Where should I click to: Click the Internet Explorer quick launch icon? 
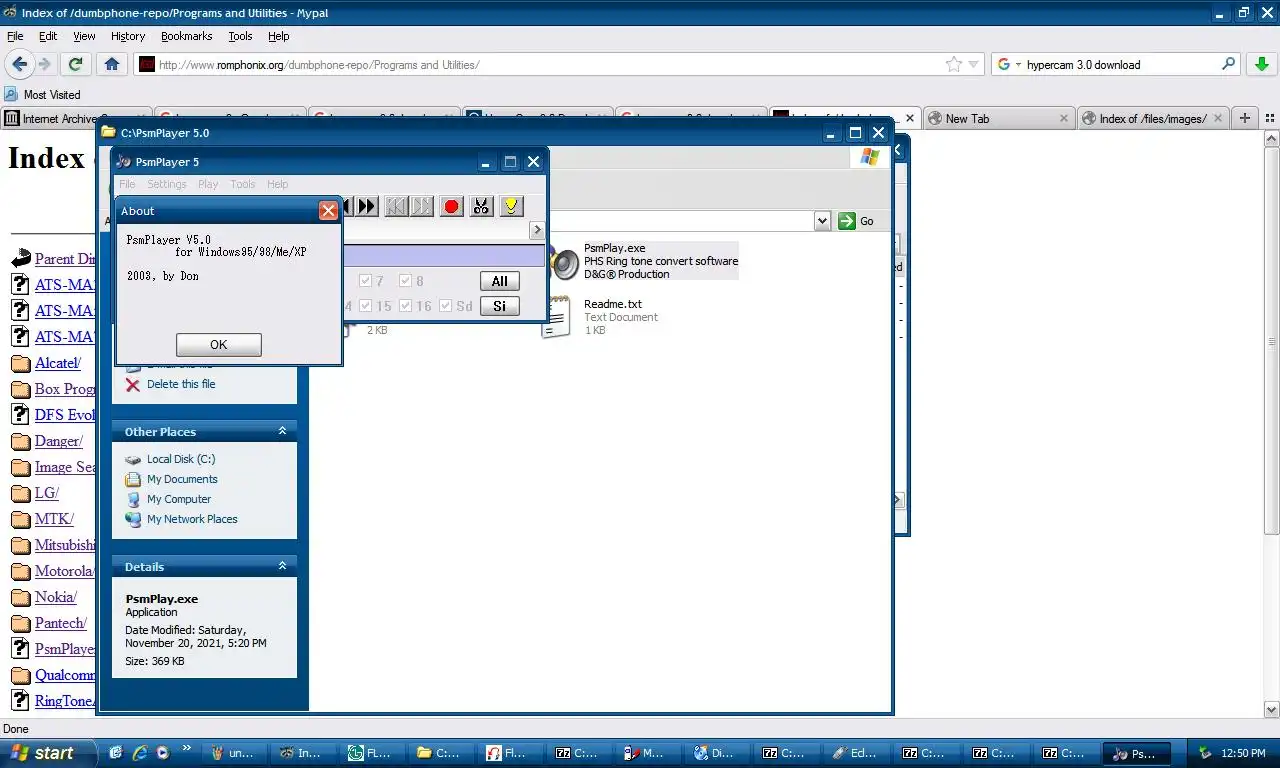click(139, 753)
